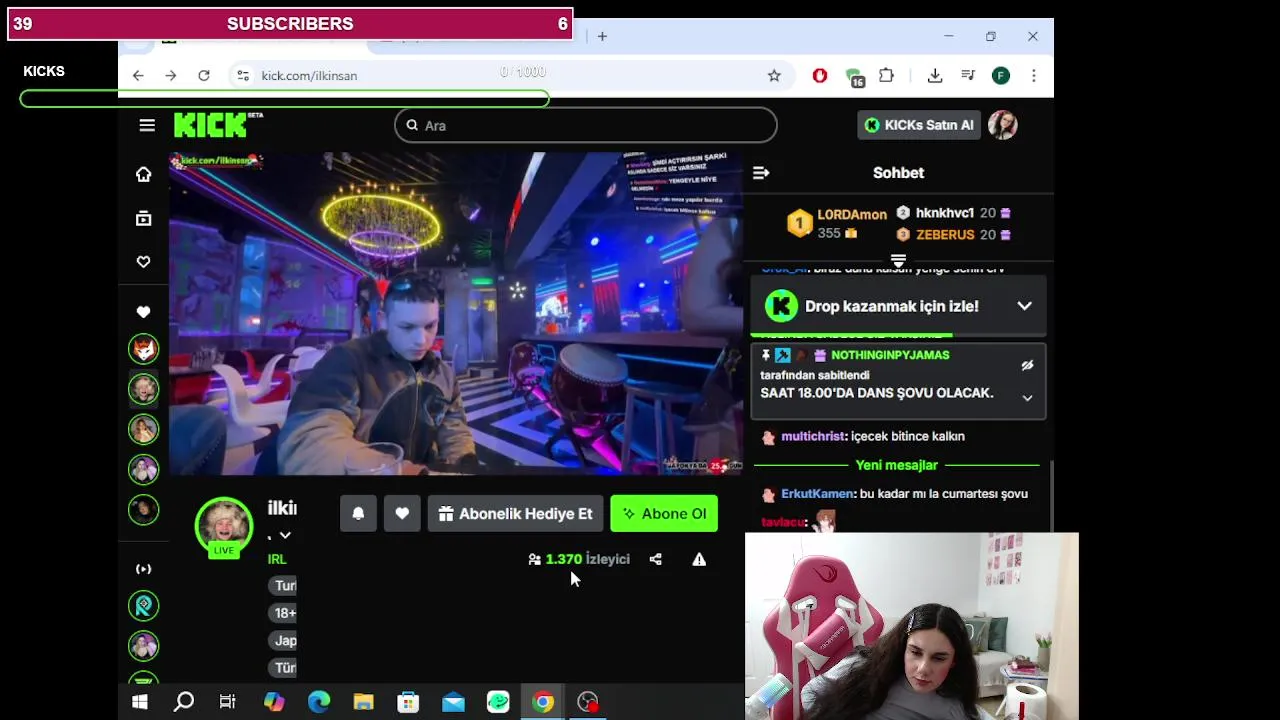The width and height of the screenshot is (1280, 720).
Task: Hide the pinned message eye icon
Action: (x=1027, y=366)
